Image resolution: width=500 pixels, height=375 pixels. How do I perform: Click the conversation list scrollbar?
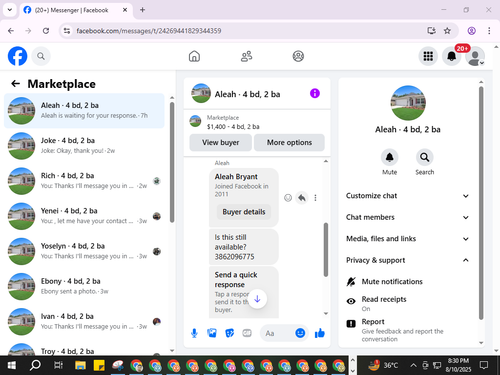(172, 162)
